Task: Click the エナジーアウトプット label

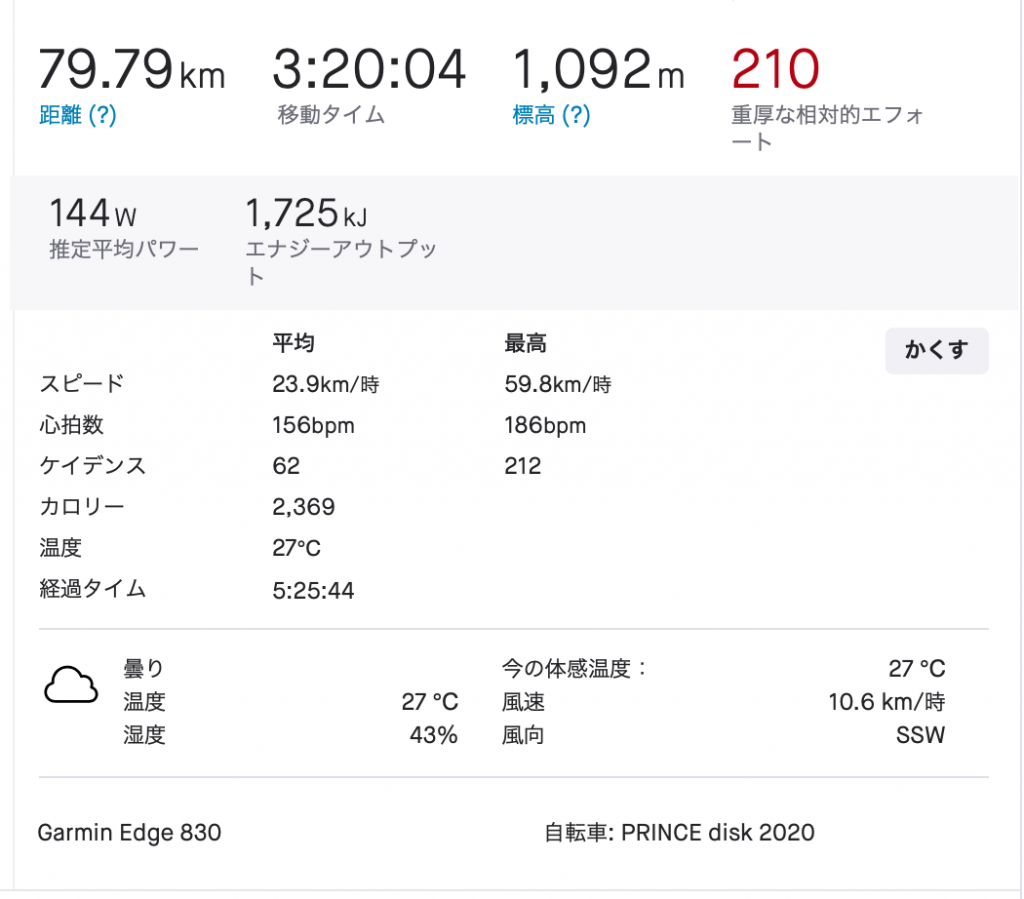Action: (x=341, y=262)
